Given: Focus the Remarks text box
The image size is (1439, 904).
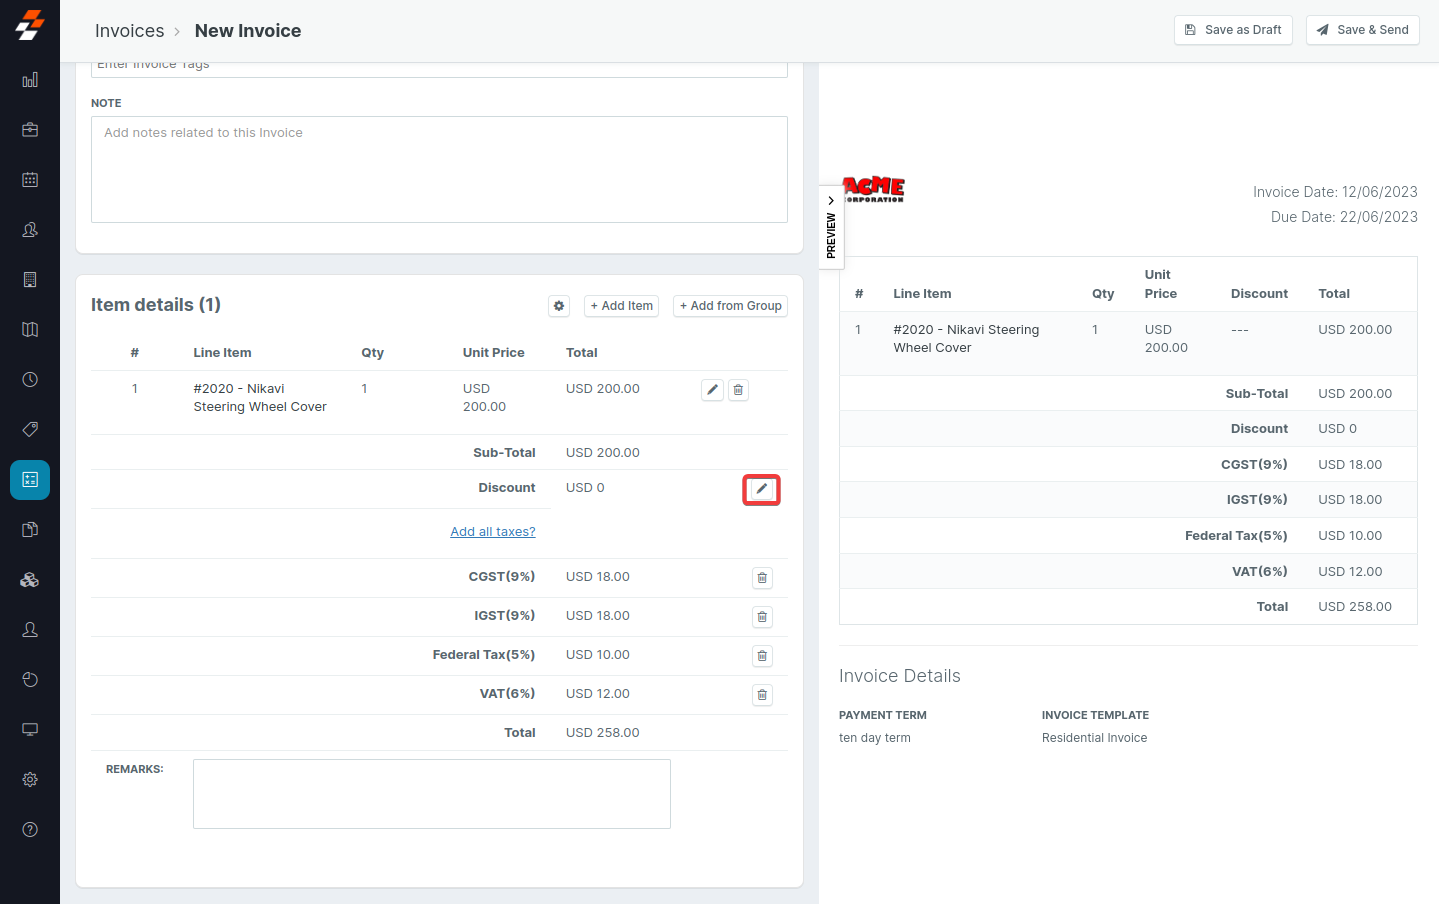Looking at the screenshot, I should point(431,794).
